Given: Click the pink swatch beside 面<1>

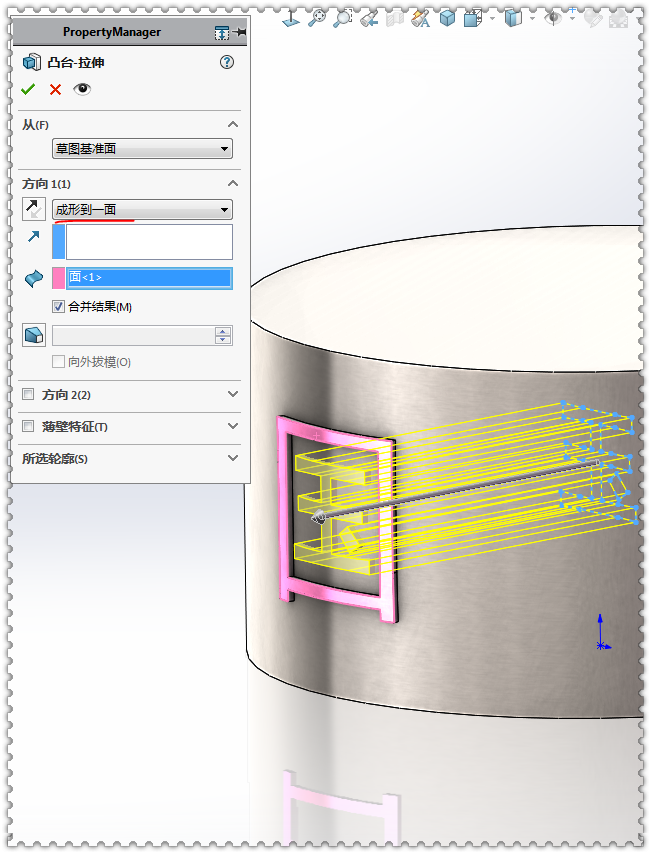Looking at the screenshot, I should click(x=59, y=278).
